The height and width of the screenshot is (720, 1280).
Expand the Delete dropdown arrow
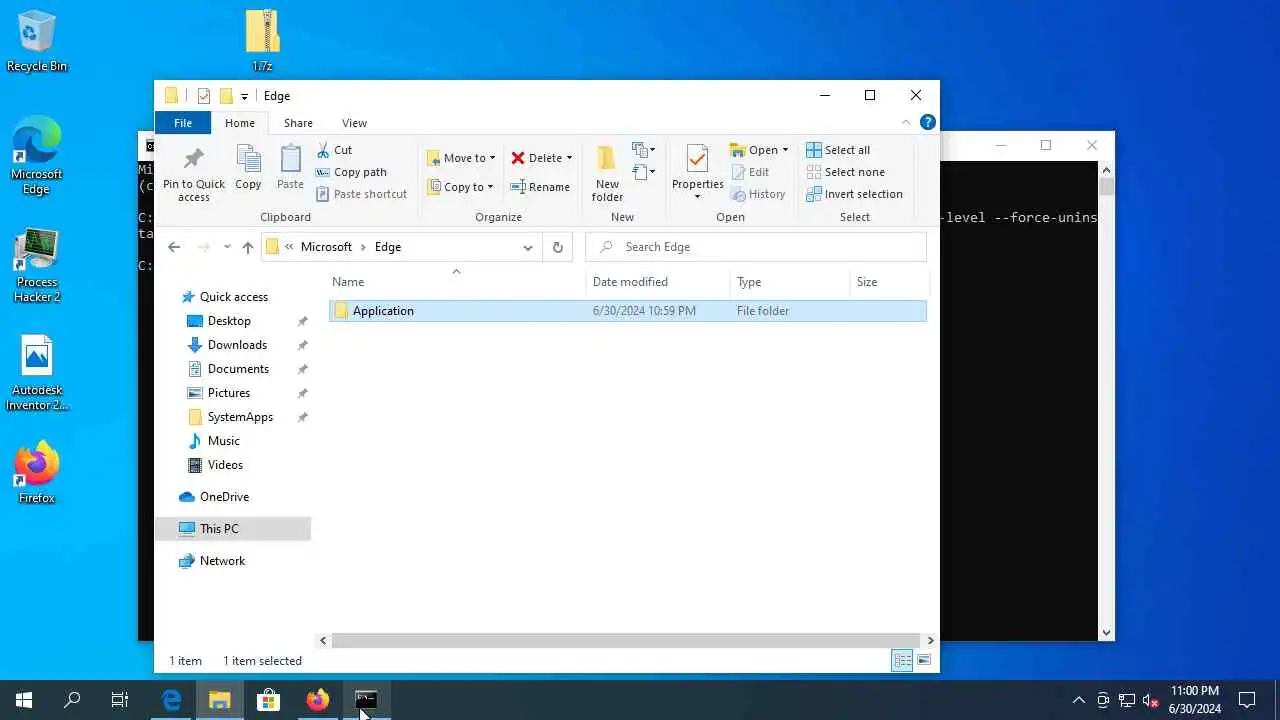[x=569, y=158]
